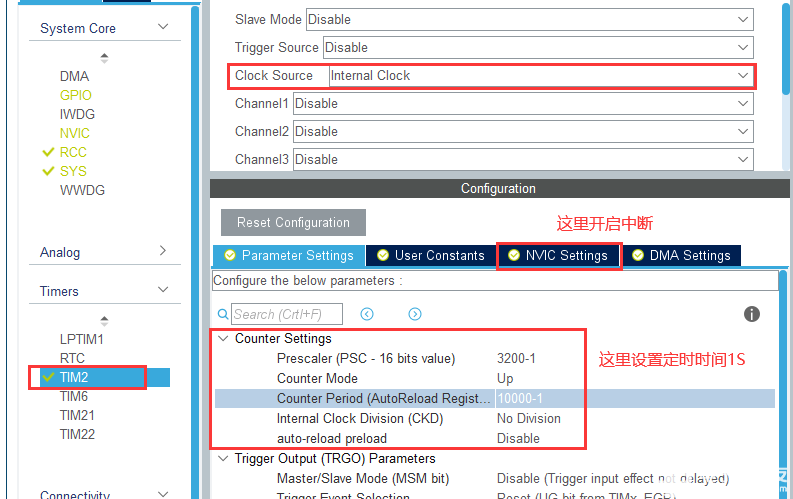Click the Internal Clock Division value No Division
This screenshot has height=499, width=793.
coord(528,419)
